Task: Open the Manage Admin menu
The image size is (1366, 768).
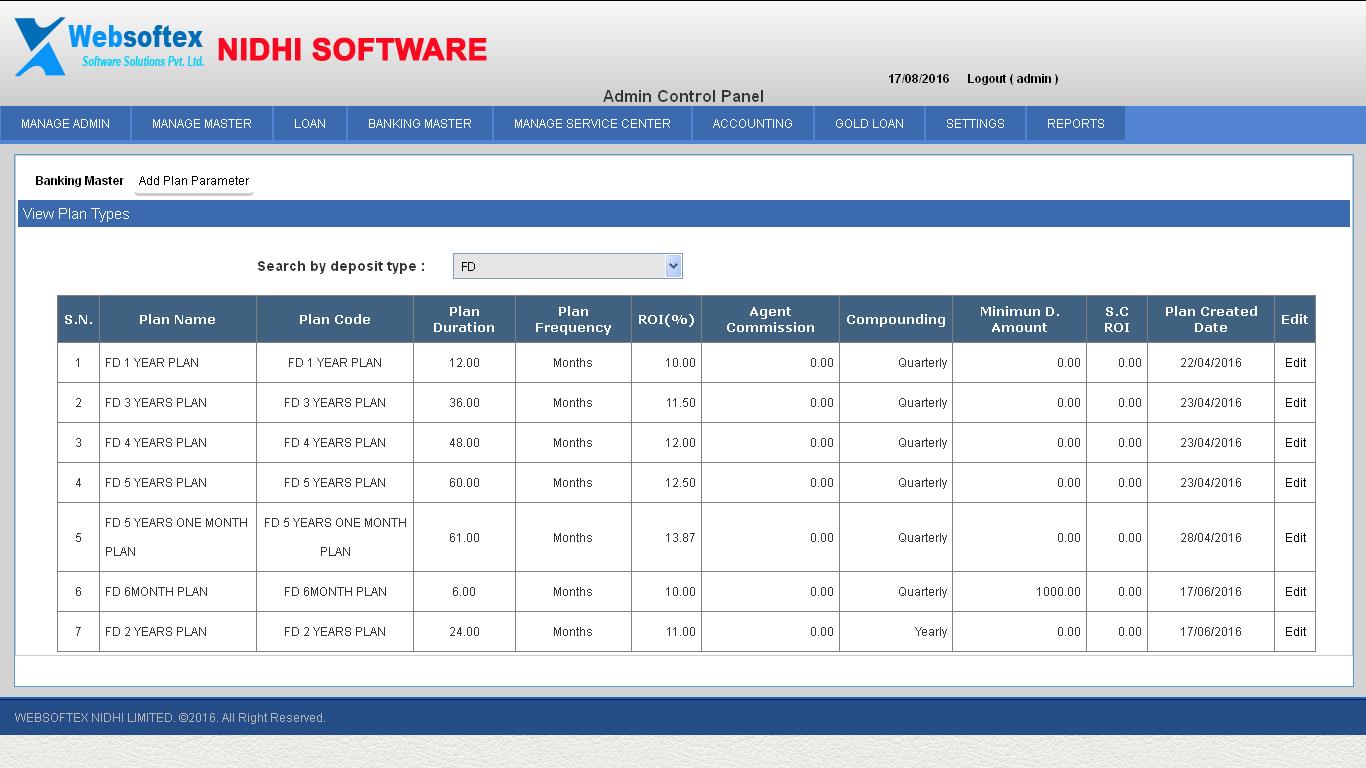Action: (x=66, y=123)
